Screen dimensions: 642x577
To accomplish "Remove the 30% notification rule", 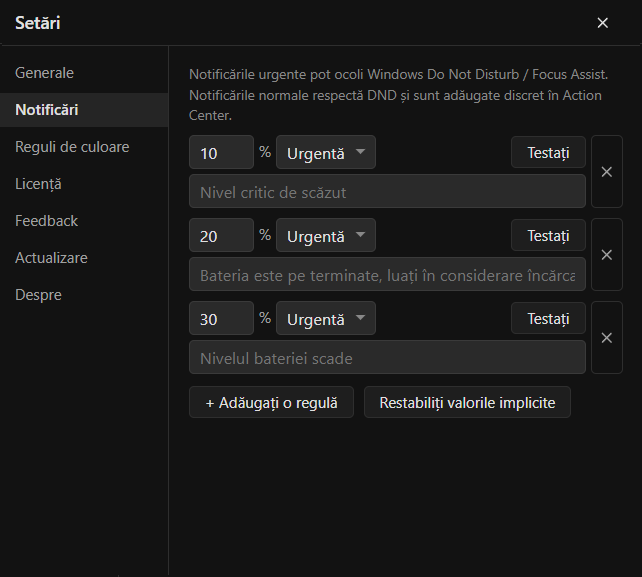I will tap(607, 338).
